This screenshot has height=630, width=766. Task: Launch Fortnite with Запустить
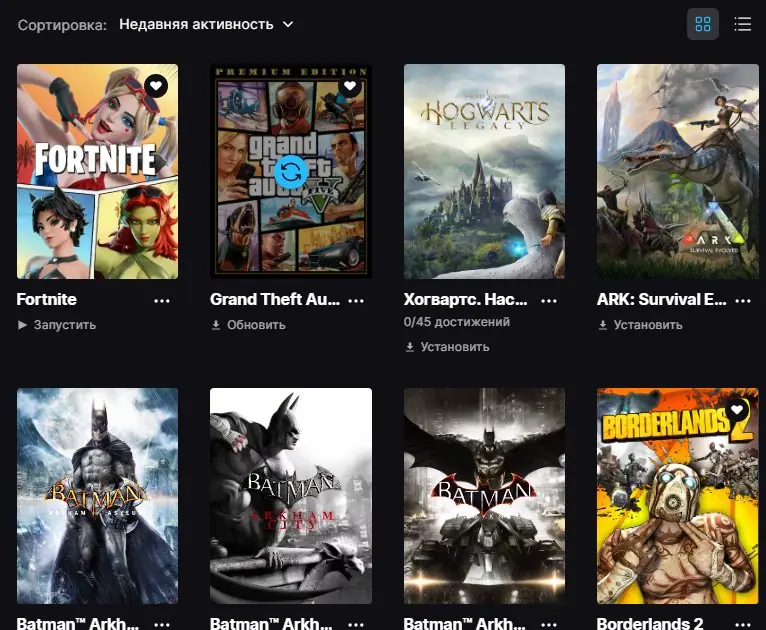click(57, 325)
